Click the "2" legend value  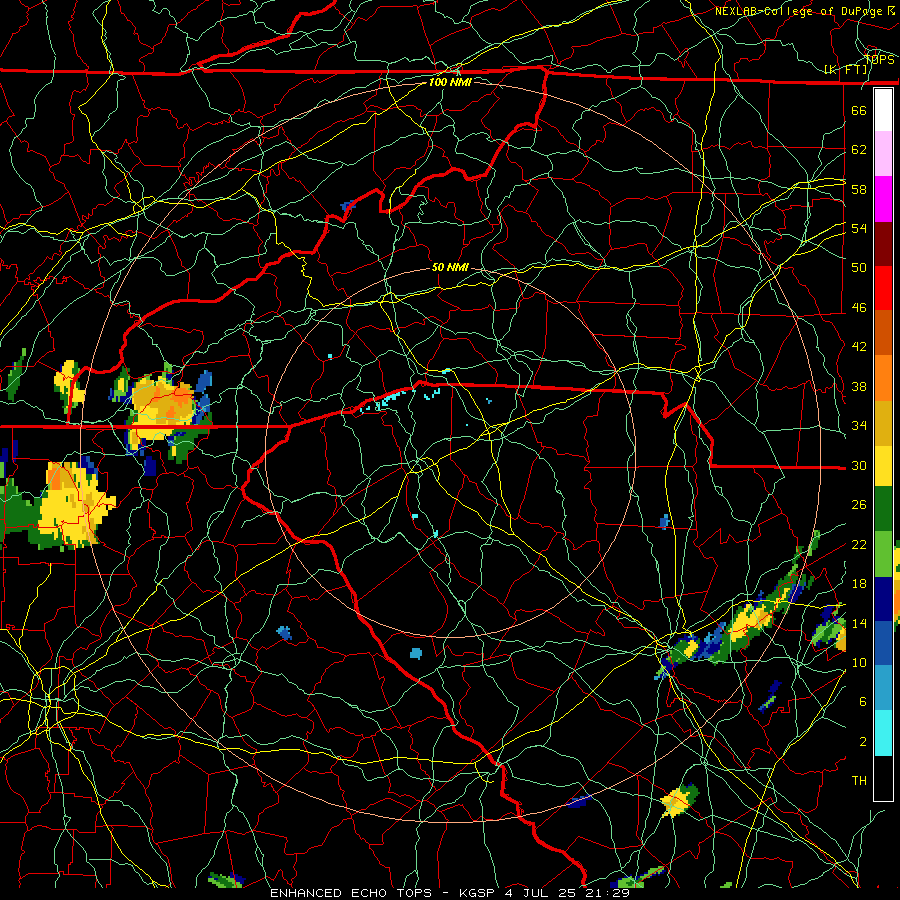(x=862, y=742)
